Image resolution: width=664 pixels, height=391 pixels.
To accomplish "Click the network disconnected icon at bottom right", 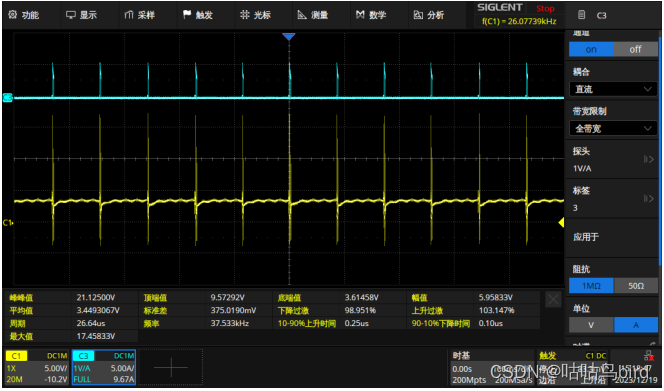I will tap(649, 356).
